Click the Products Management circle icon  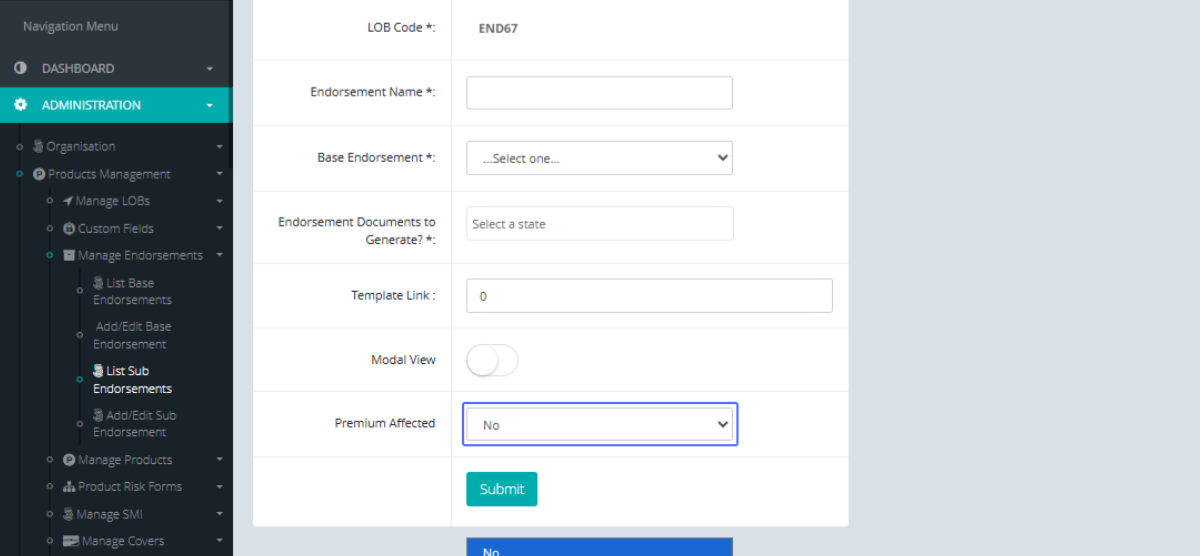tap(39, 174)
